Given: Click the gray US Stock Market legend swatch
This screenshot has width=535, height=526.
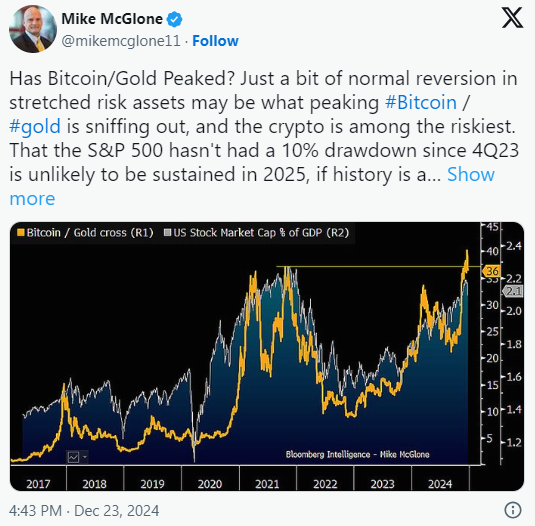Looking at the screenshot, I should (167, 233).
